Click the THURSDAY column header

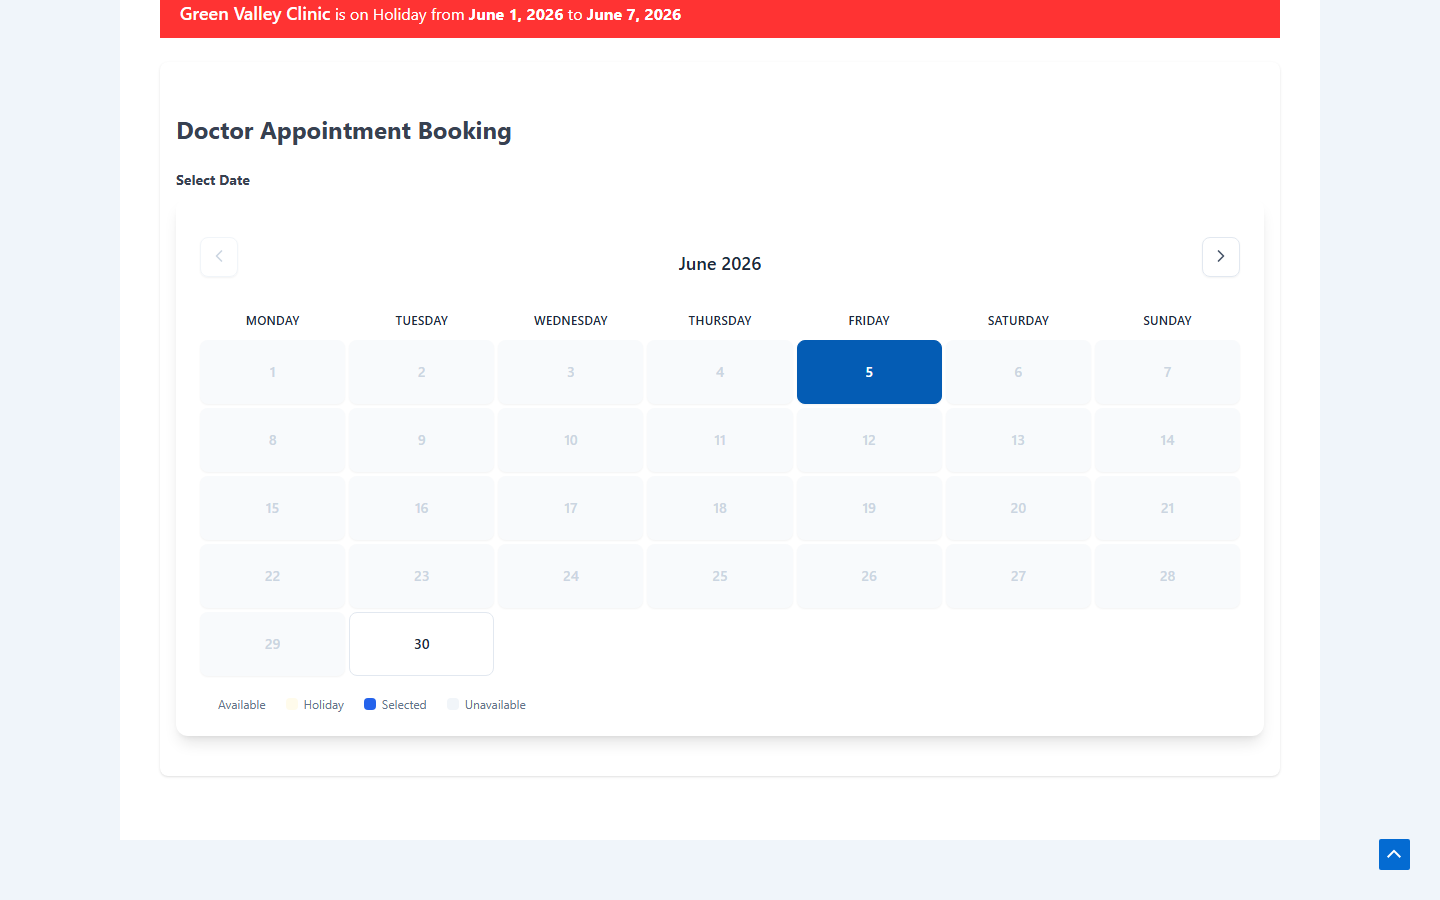[720, 321]
